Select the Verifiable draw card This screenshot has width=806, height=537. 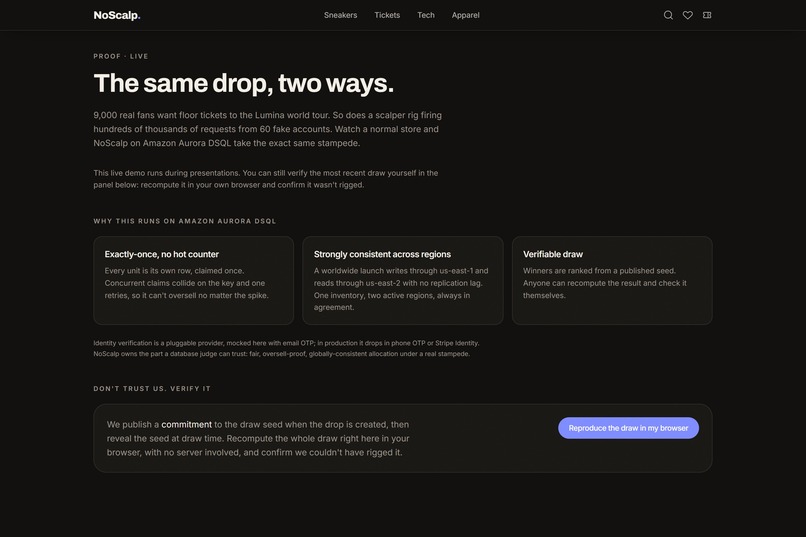pyautogui.click(x=612, y=281)
